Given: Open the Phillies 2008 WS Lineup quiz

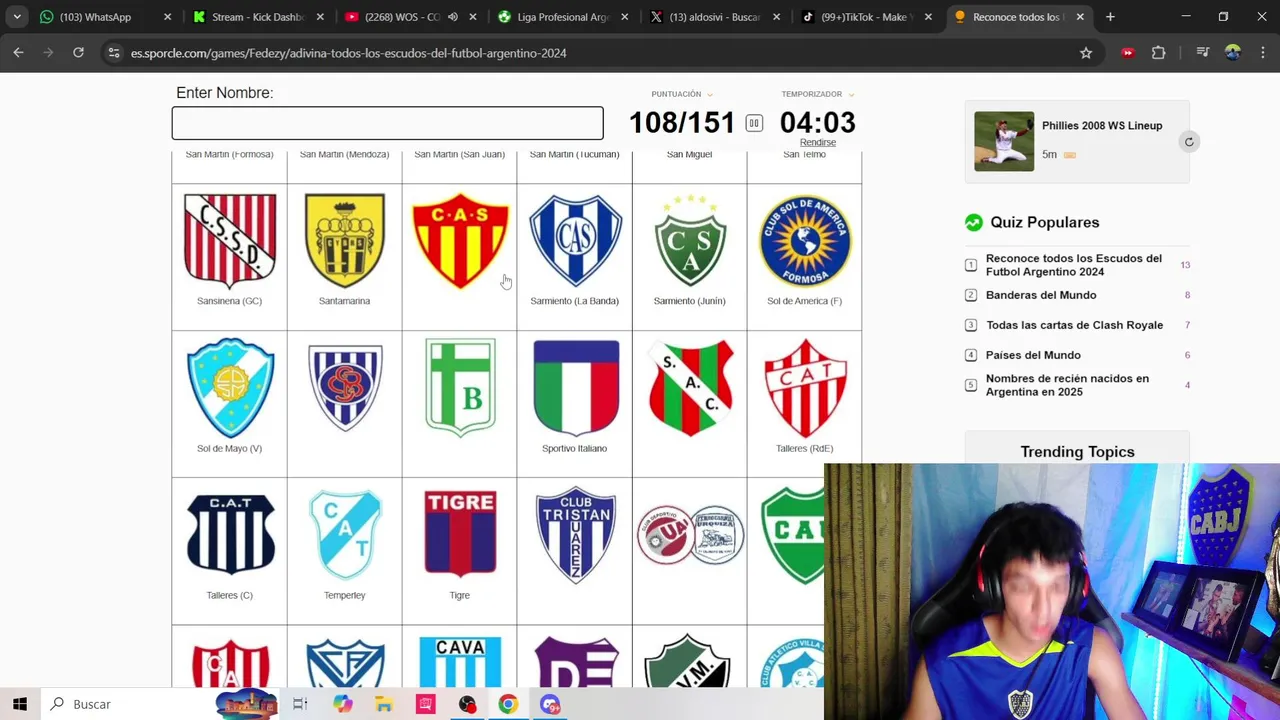Looking at the screenshot, I should click(1102, 125).
